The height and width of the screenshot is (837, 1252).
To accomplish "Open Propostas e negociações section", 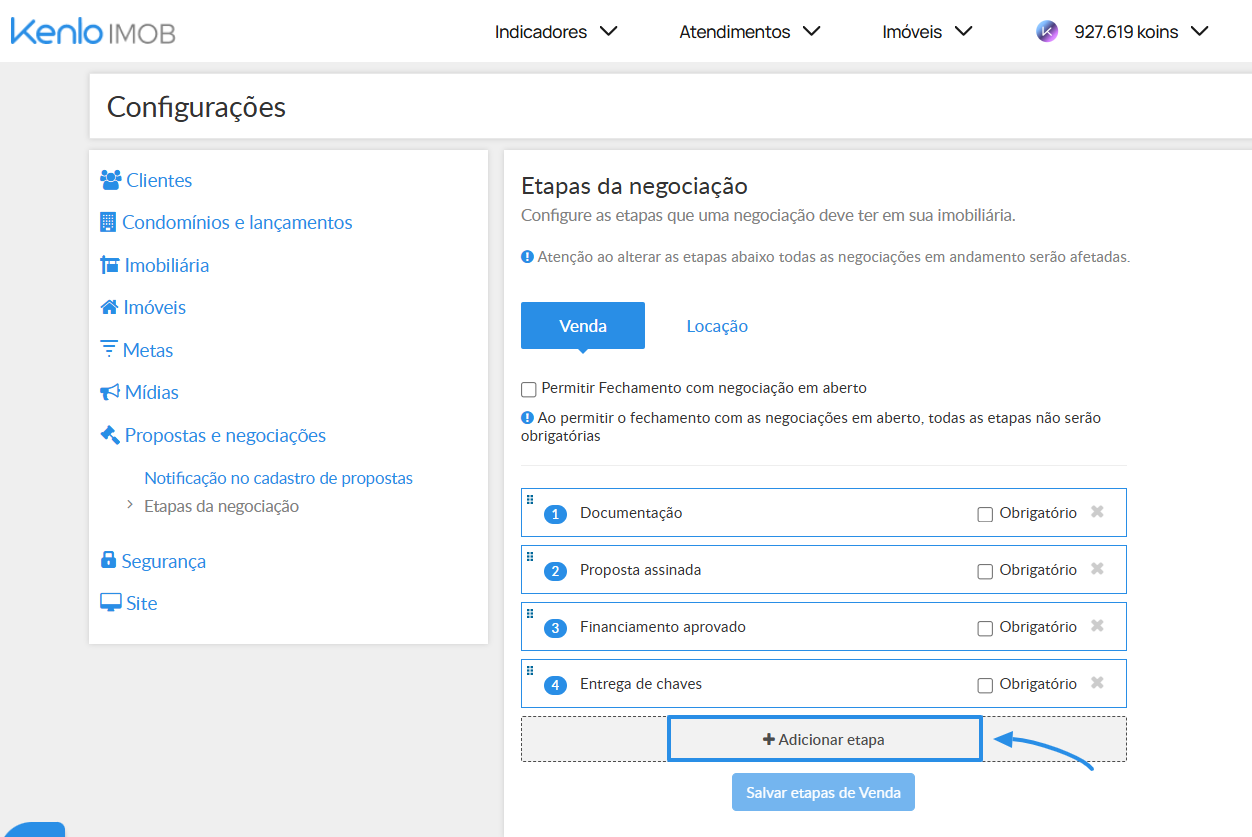I will pyautogui.click(x=225, y=435).
